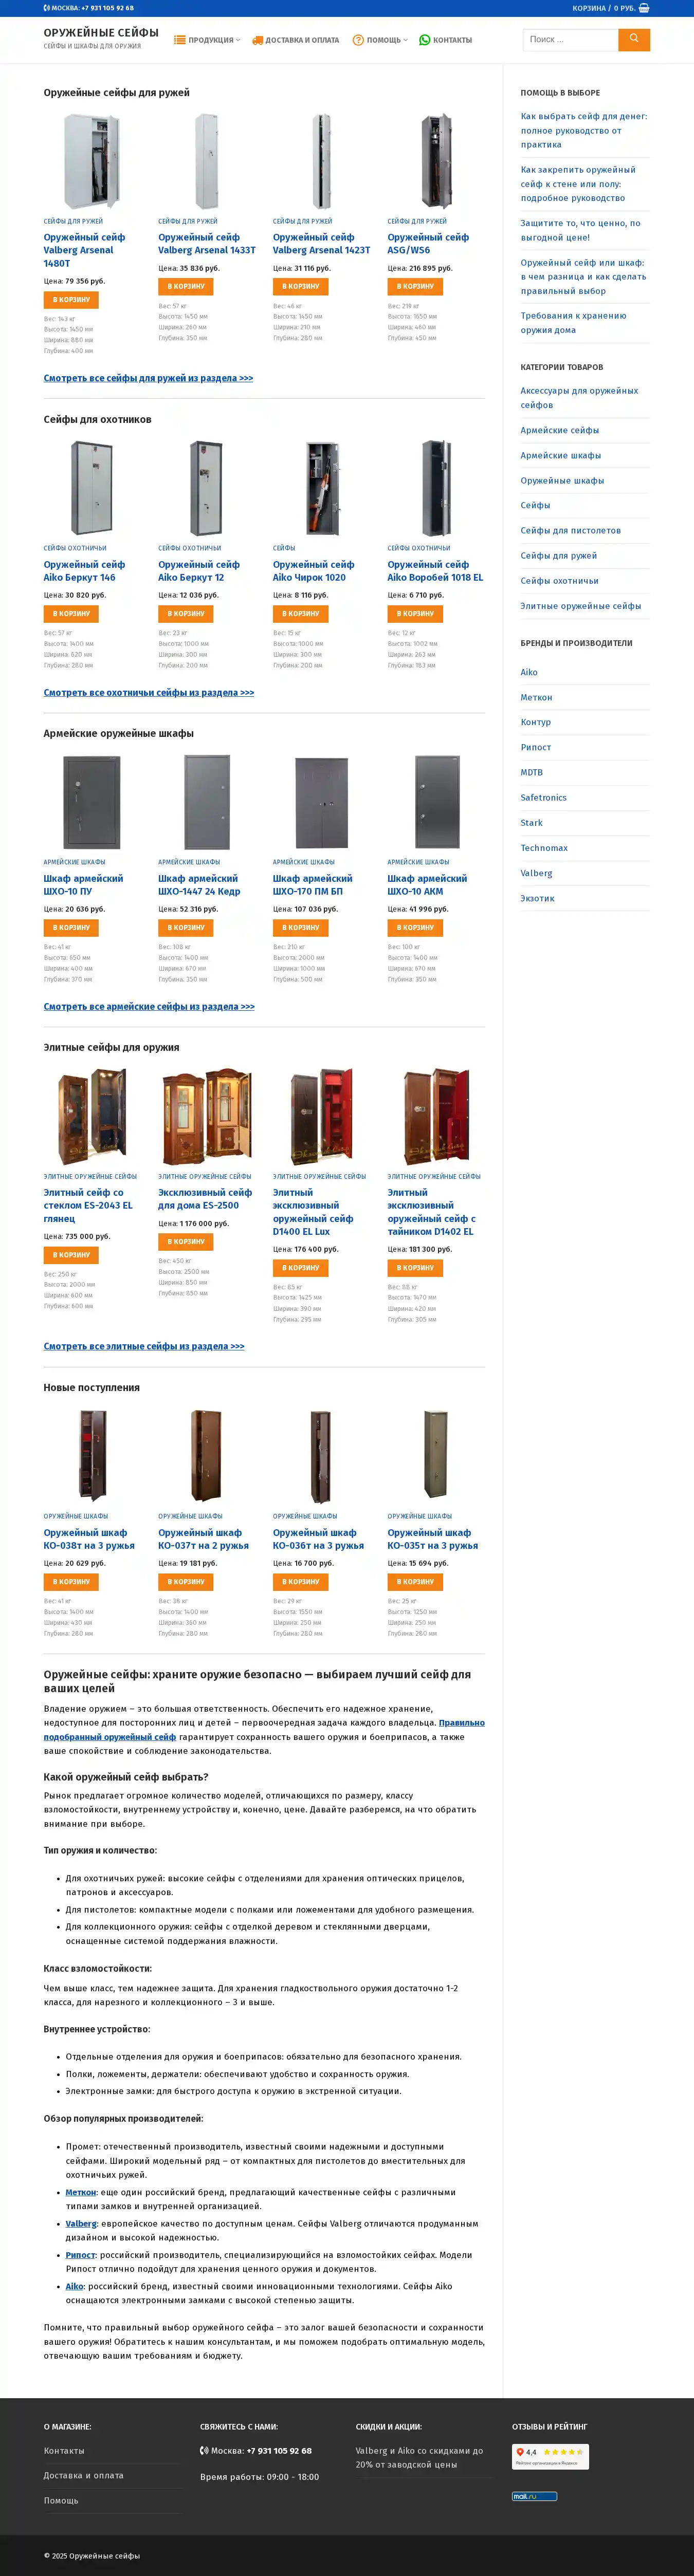Click into the Поиск search field
Image resolution: width=694 pixels, height=2576 pixels.
point(570,39)
